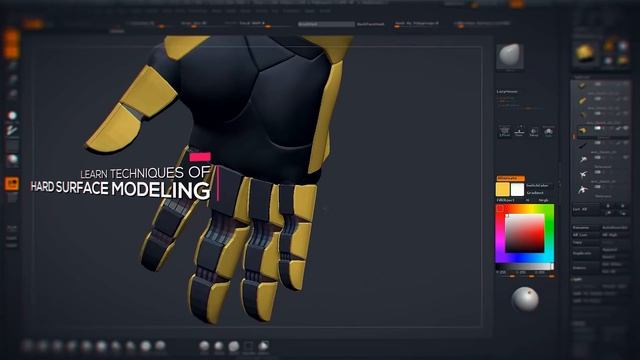Select the secondary white color swatch
The height and width of the screenshot is (360, 640).
pos(517,189)
